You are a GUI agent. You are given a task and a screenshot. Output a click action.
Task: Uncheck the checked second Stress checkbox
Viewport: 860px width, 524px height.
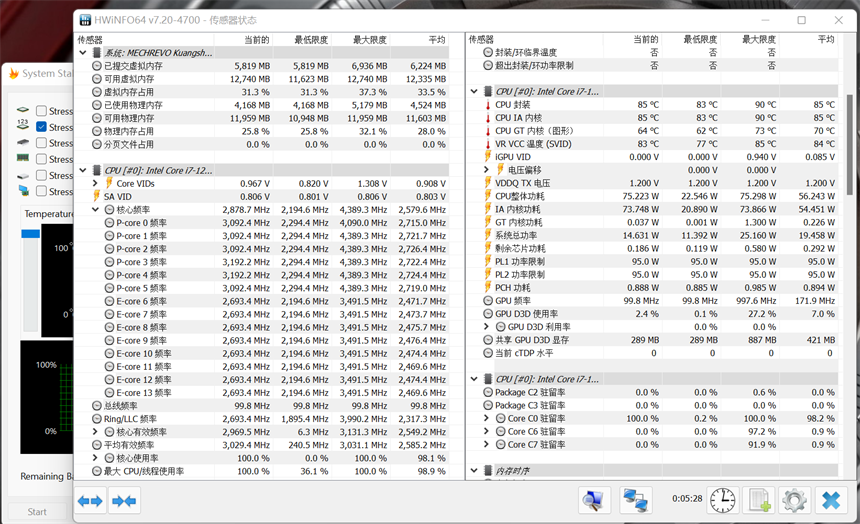41,127
